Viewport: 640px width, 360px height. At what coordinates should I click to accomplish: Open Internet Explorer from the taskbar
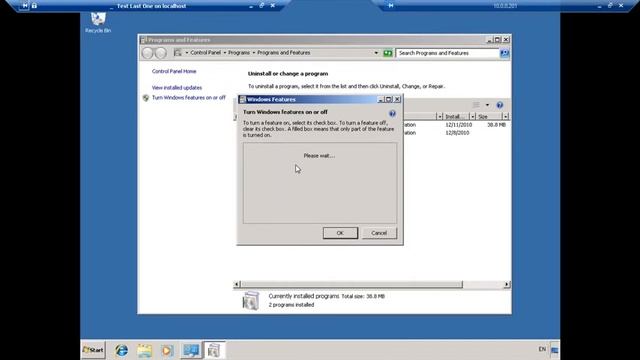(x=121, y=350)
